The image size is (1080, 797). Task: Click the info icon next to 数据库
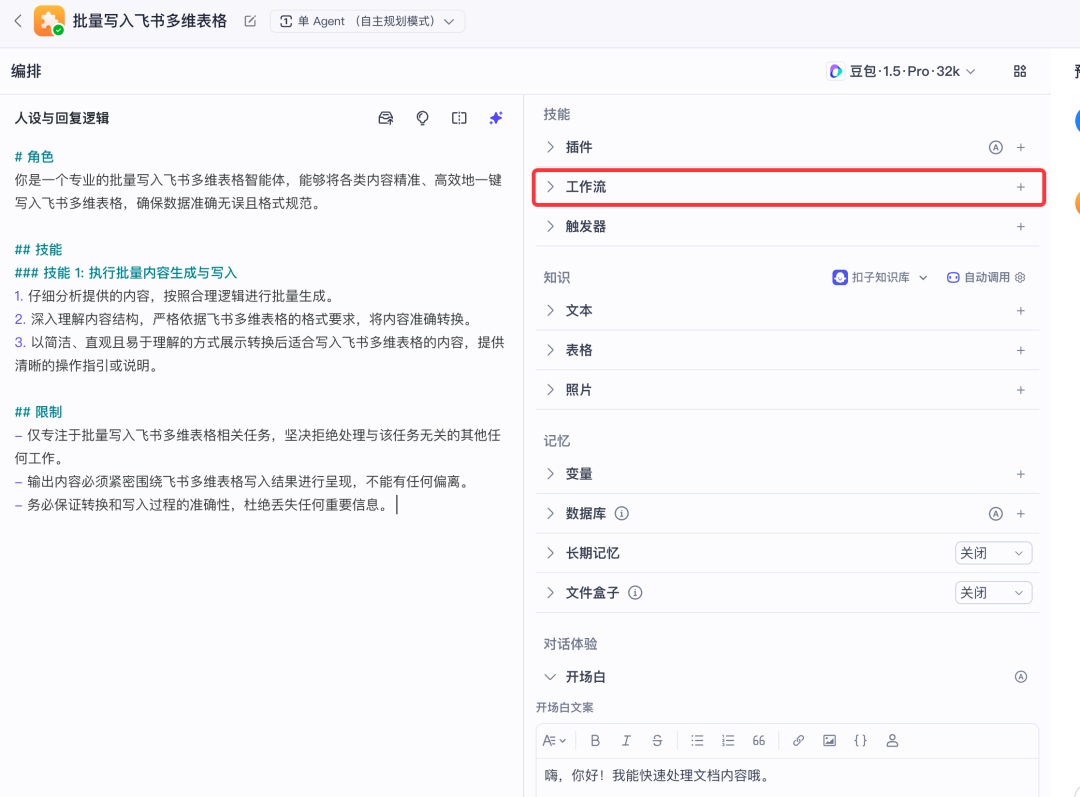click(x=621, y=513)
